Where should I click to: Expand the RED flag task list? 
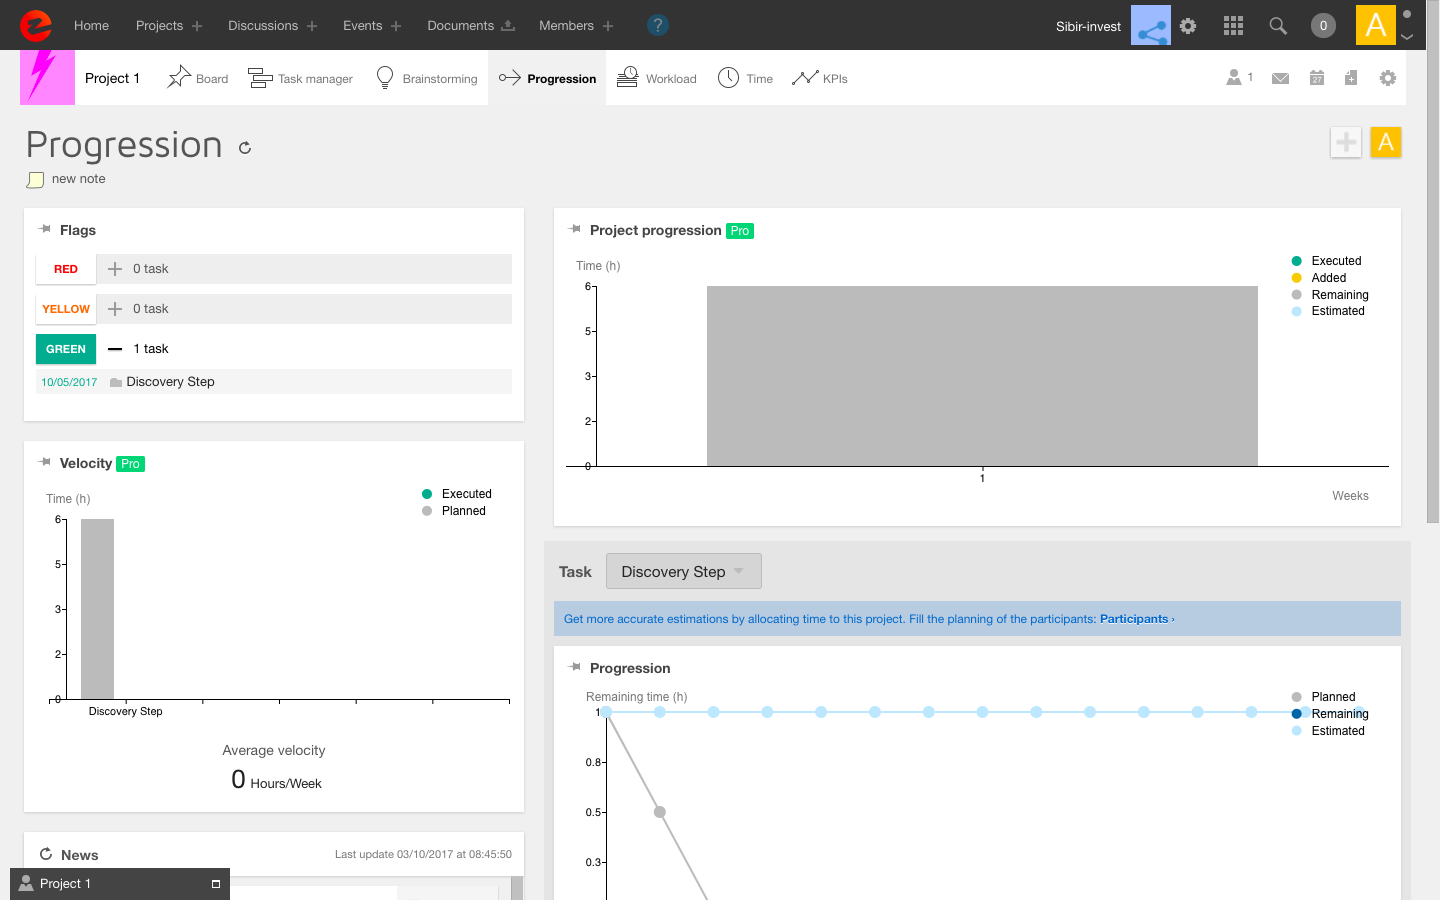[115, 269]
